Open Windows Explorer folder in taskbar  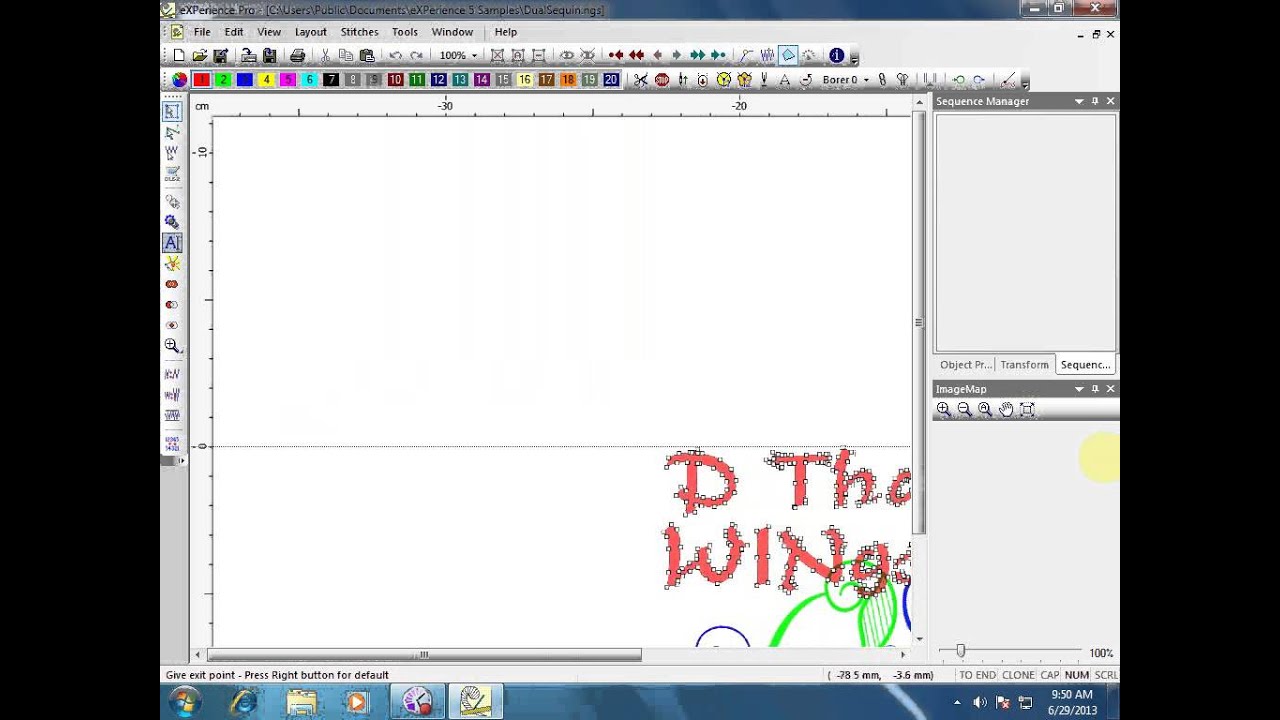[x=301, y=703]
